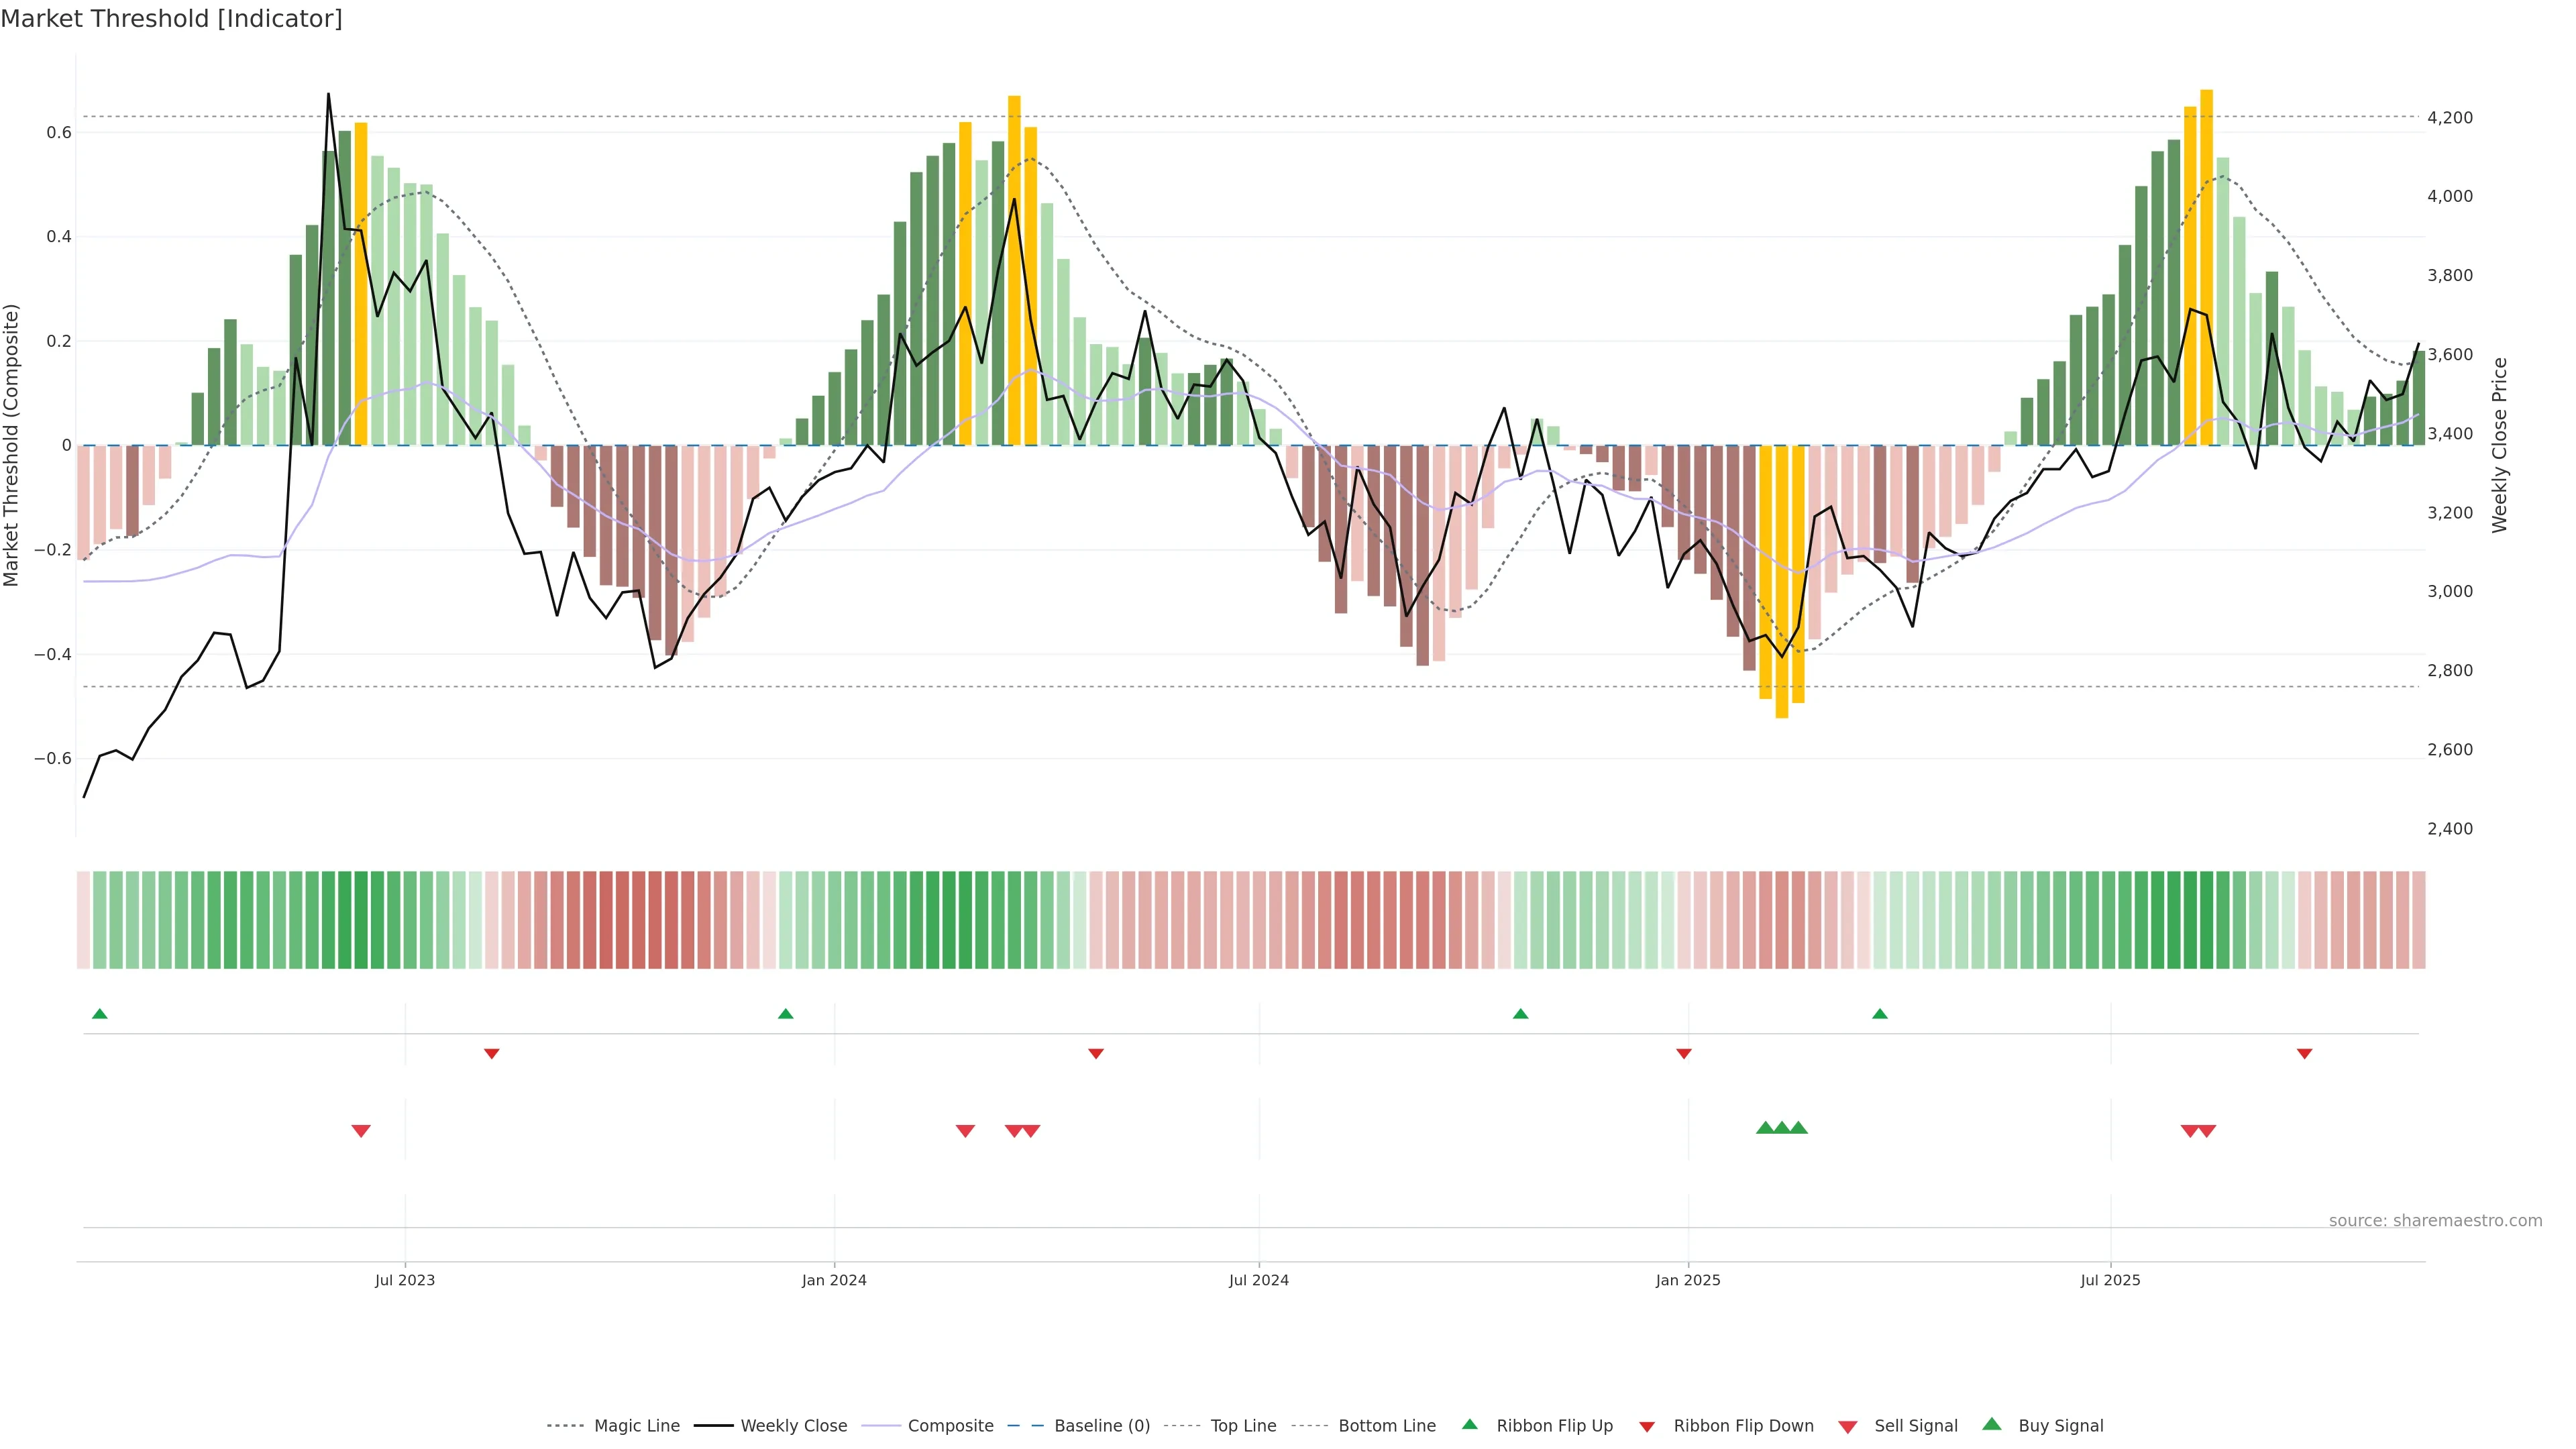Screen dimensions: 2576x1449
Task: Click the Ribbon Flip Up marker near Dec 2023
Action: tap(785, 1014)
